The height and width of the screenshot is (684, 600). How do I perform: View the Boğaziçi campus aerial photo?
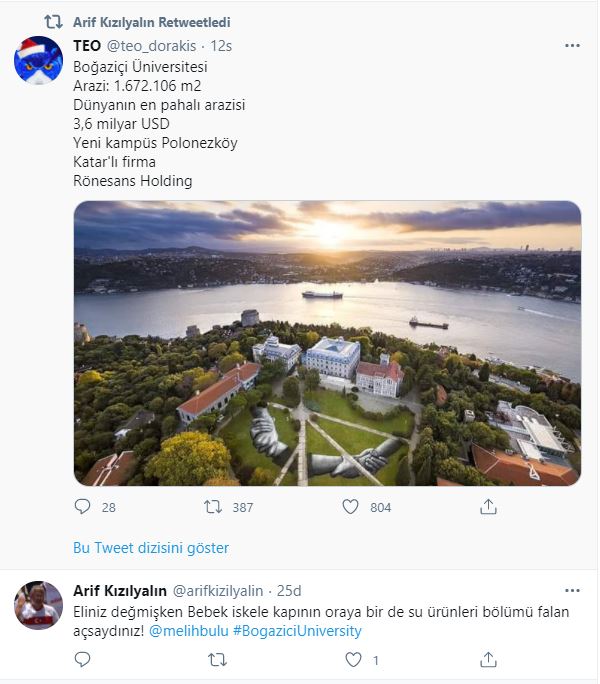pos(327,343)
